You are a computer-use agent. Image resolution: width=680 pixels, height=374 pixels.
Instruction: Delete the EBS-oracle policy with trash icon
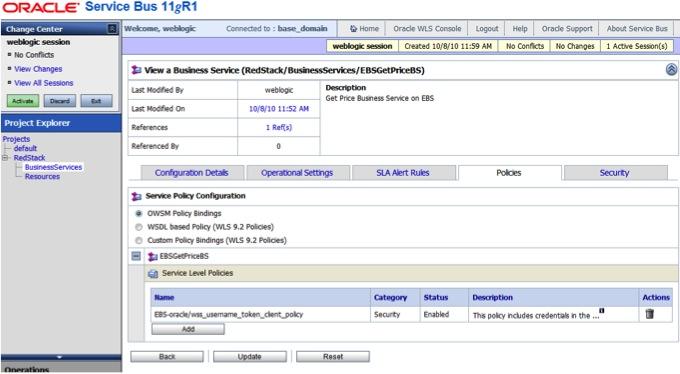[x=649, y=314]
